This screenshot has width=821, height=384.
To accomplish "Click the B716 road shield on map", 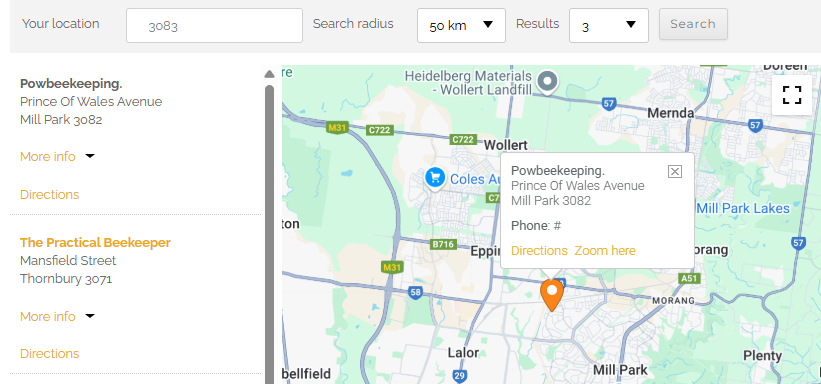I will (442, 244).
